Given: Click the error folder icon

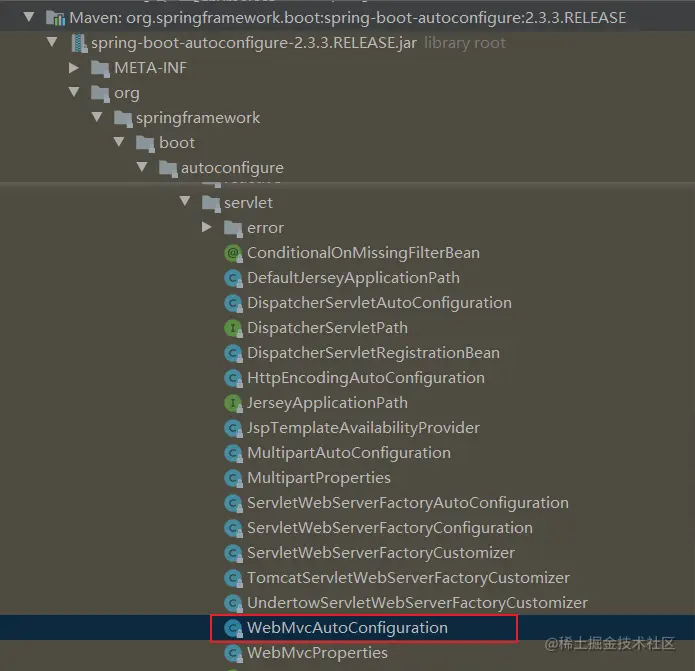Looking at the screenshot, I should pos(233,229).
